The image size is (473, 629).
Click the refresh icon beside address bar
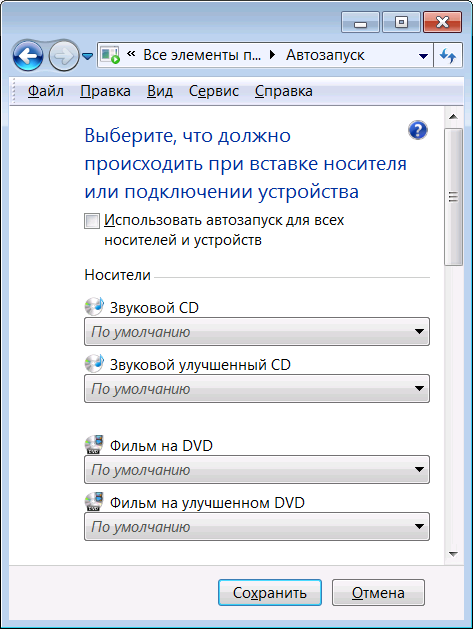pos(448,55)
